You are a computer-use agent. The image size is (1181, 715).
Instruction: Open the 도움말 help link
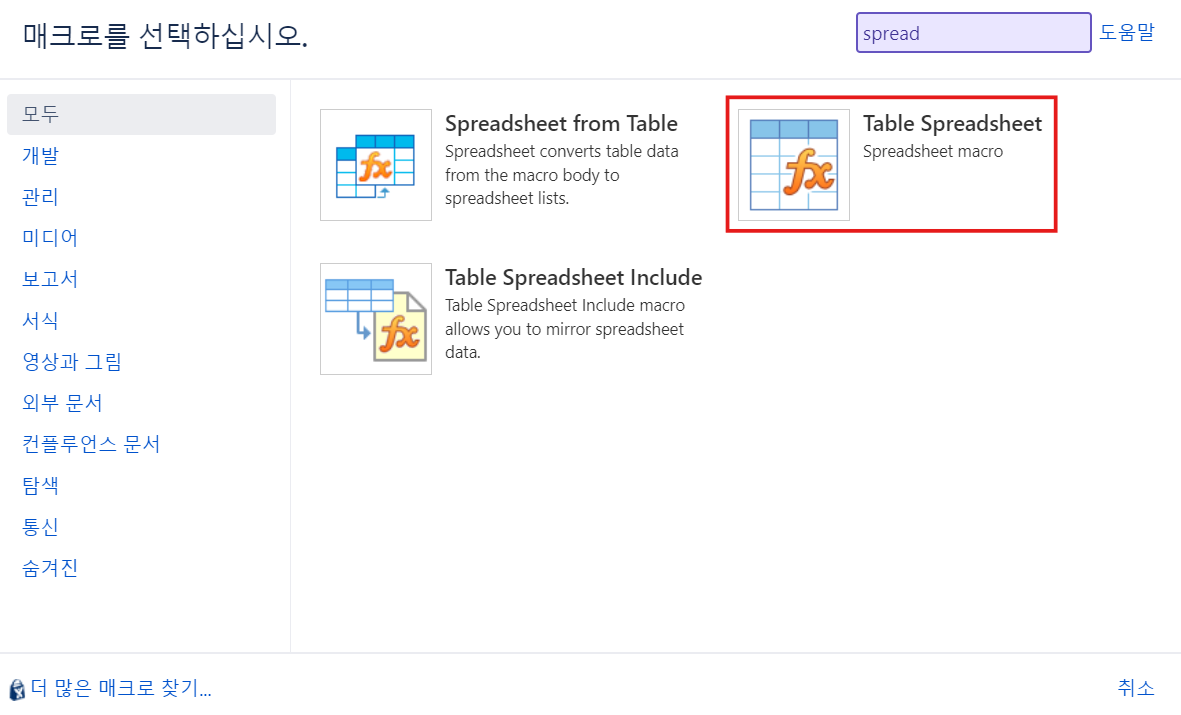(x=1127, y=32)
